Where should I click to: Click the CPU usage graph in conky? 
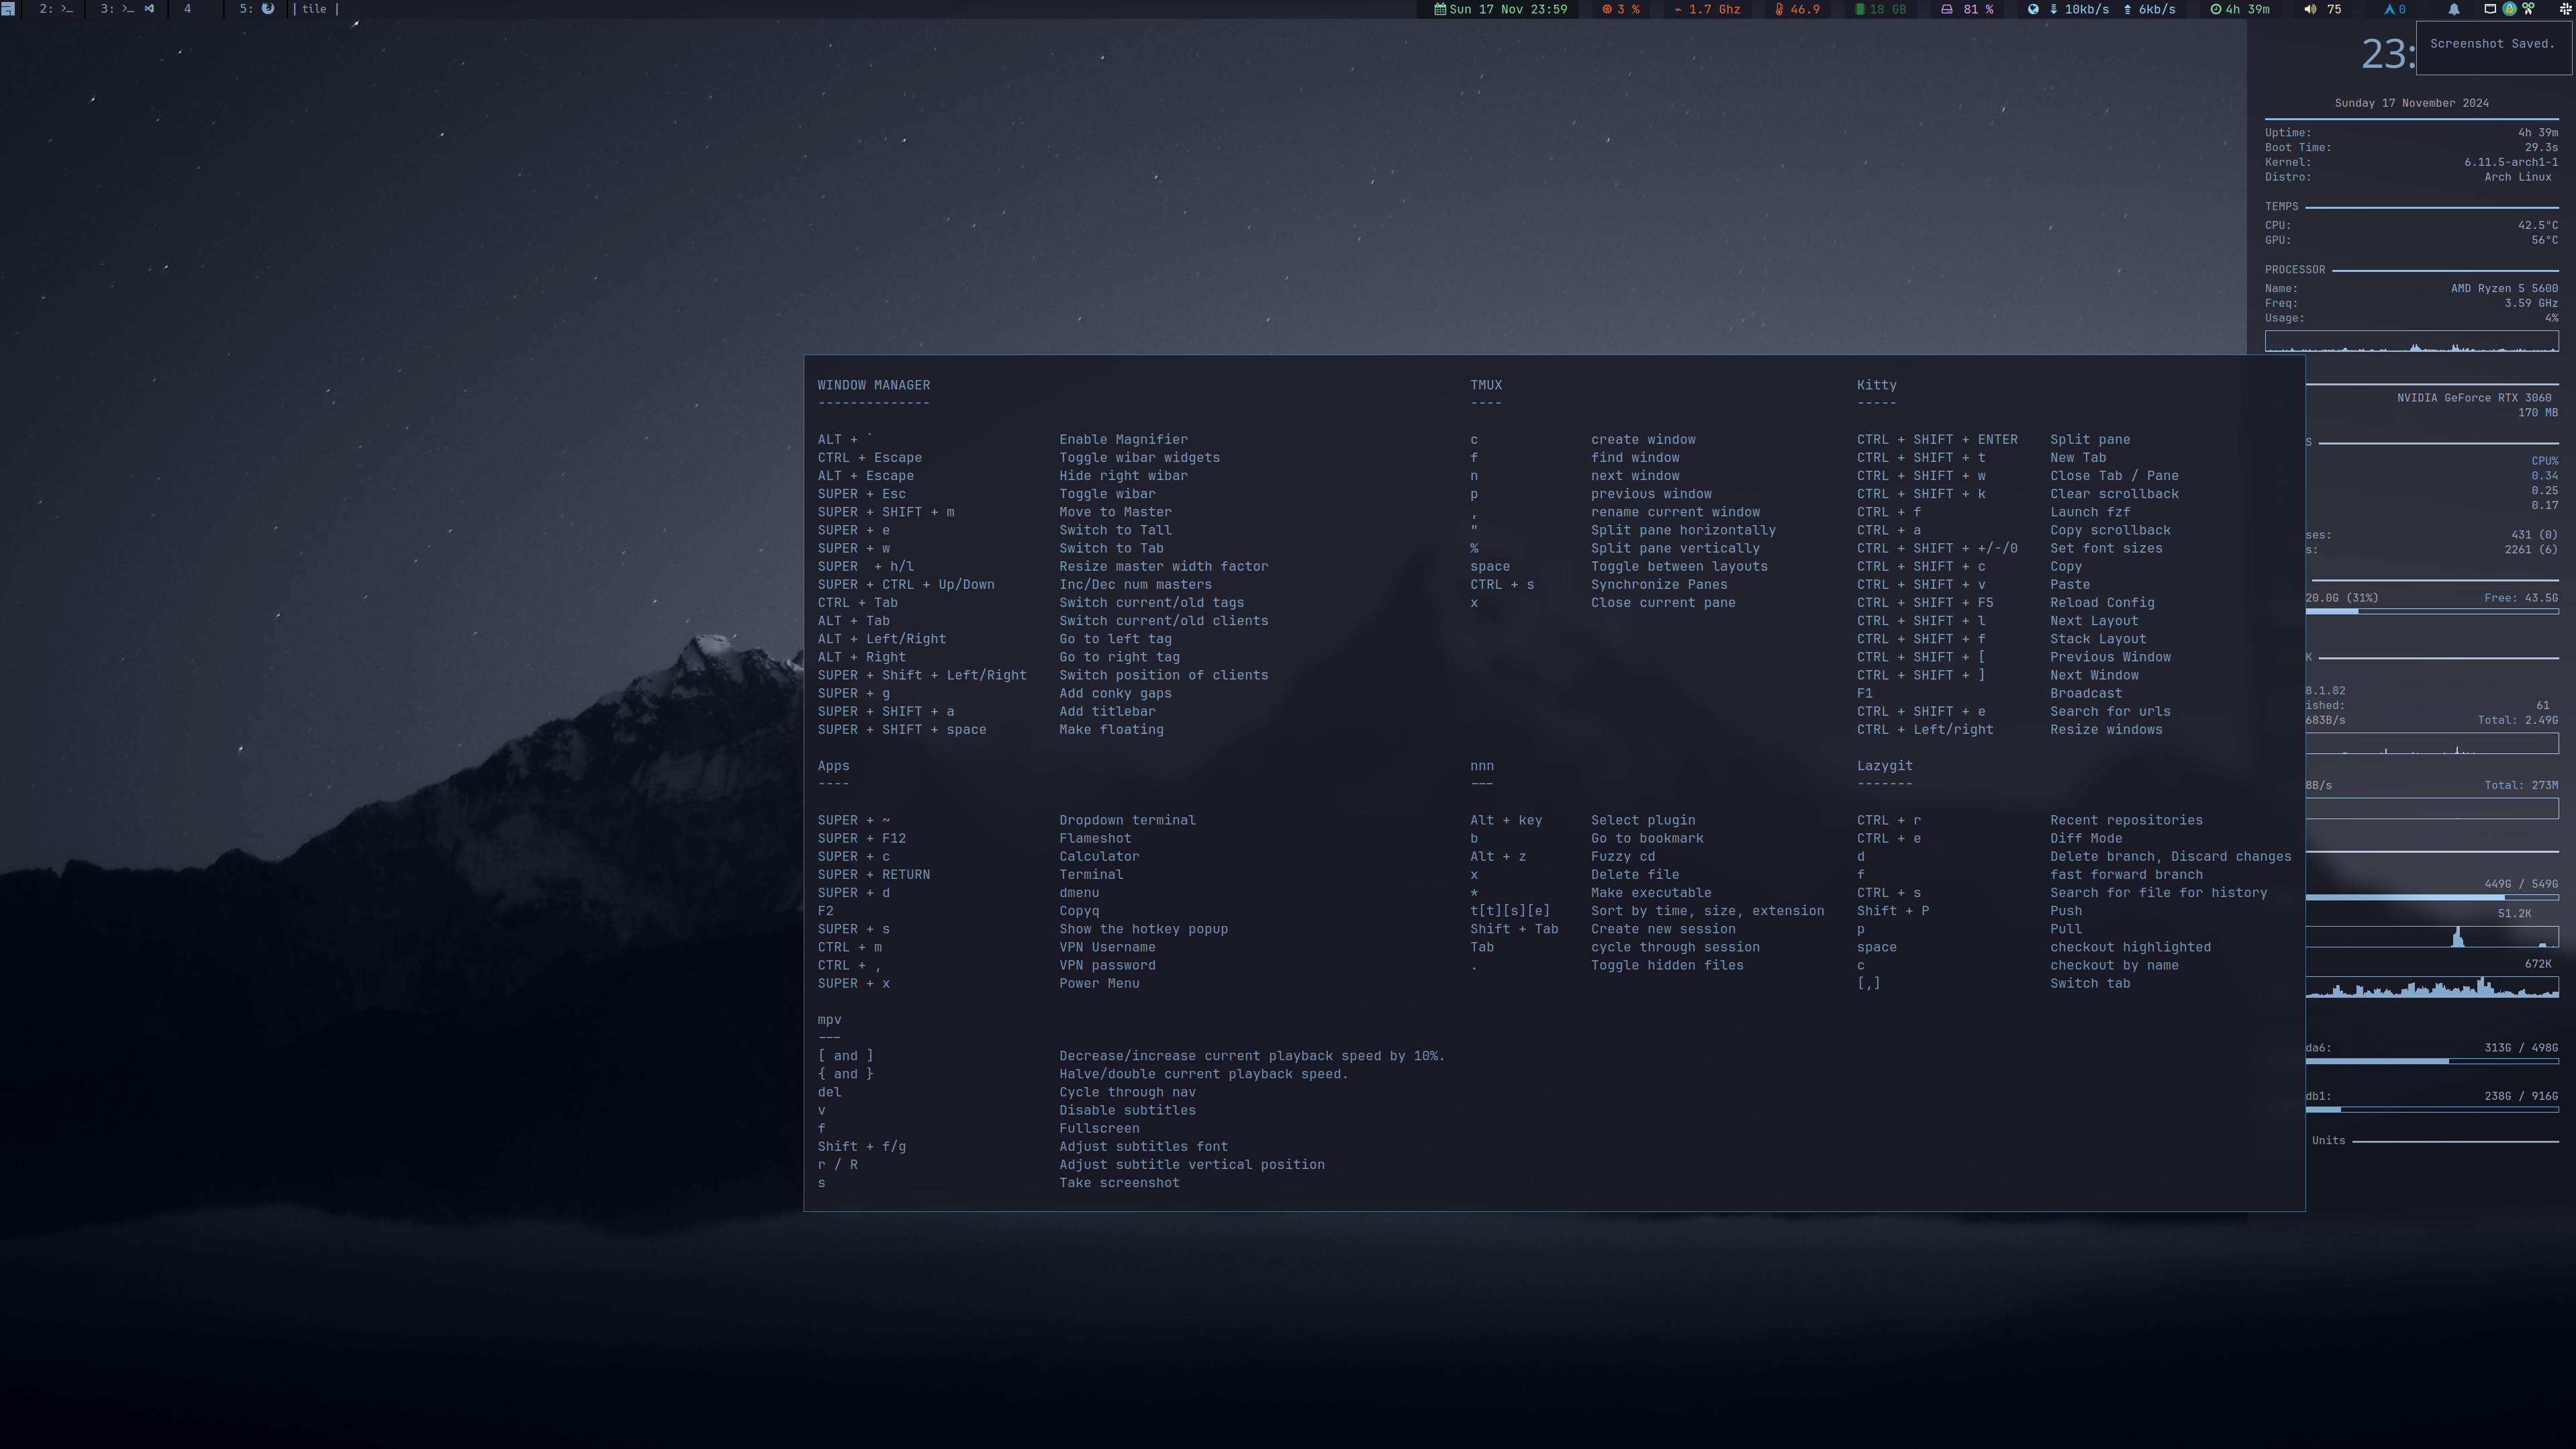tap(2411, 342)
